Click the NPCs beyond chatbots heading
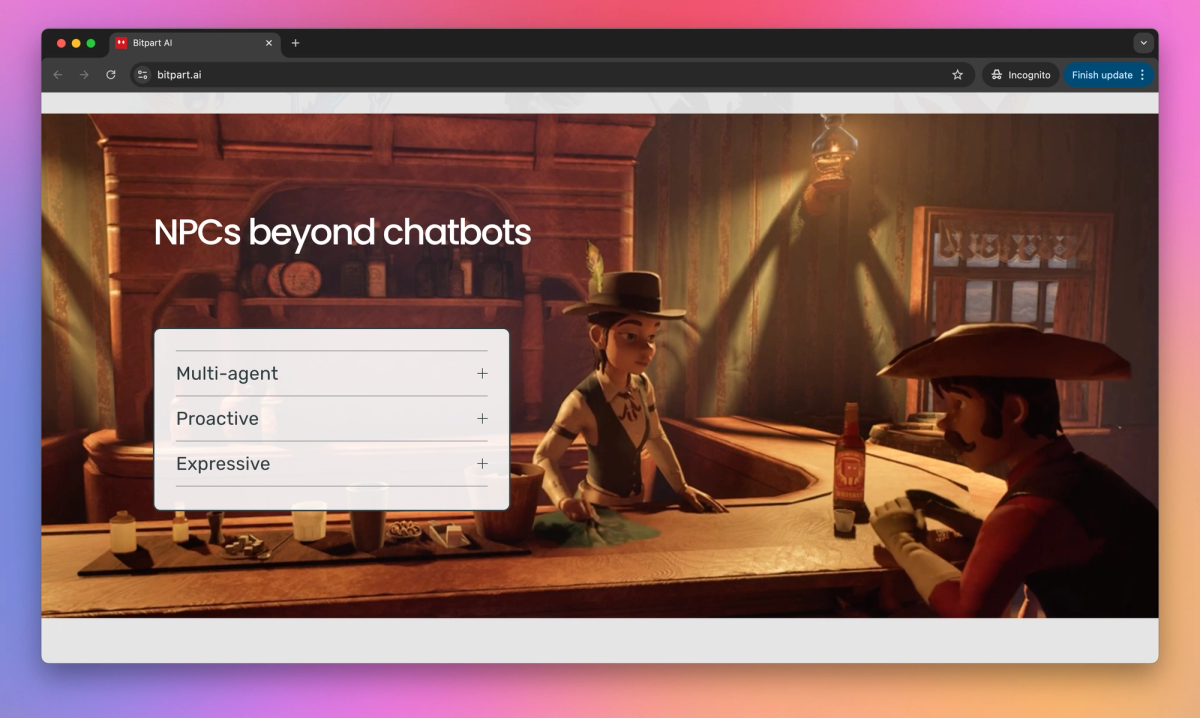1200x718 pixels. (x=342, y=232)
